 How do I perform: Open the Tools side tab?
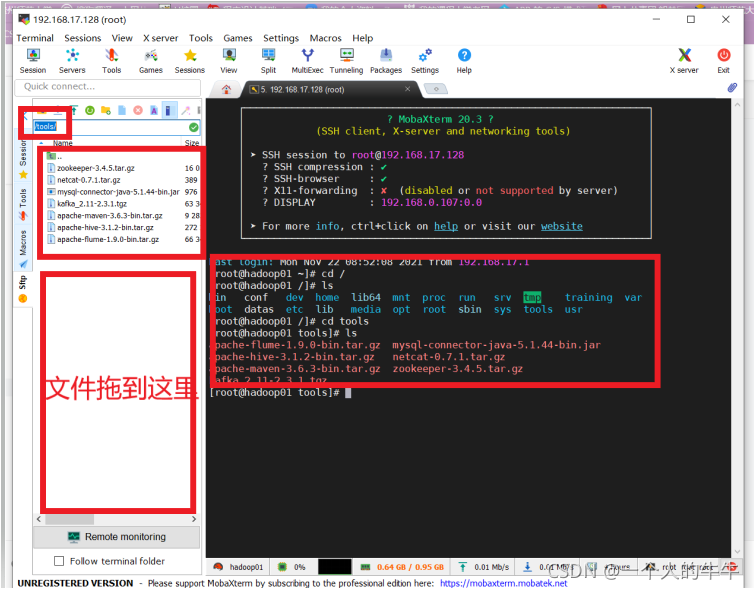pos(23,204)
